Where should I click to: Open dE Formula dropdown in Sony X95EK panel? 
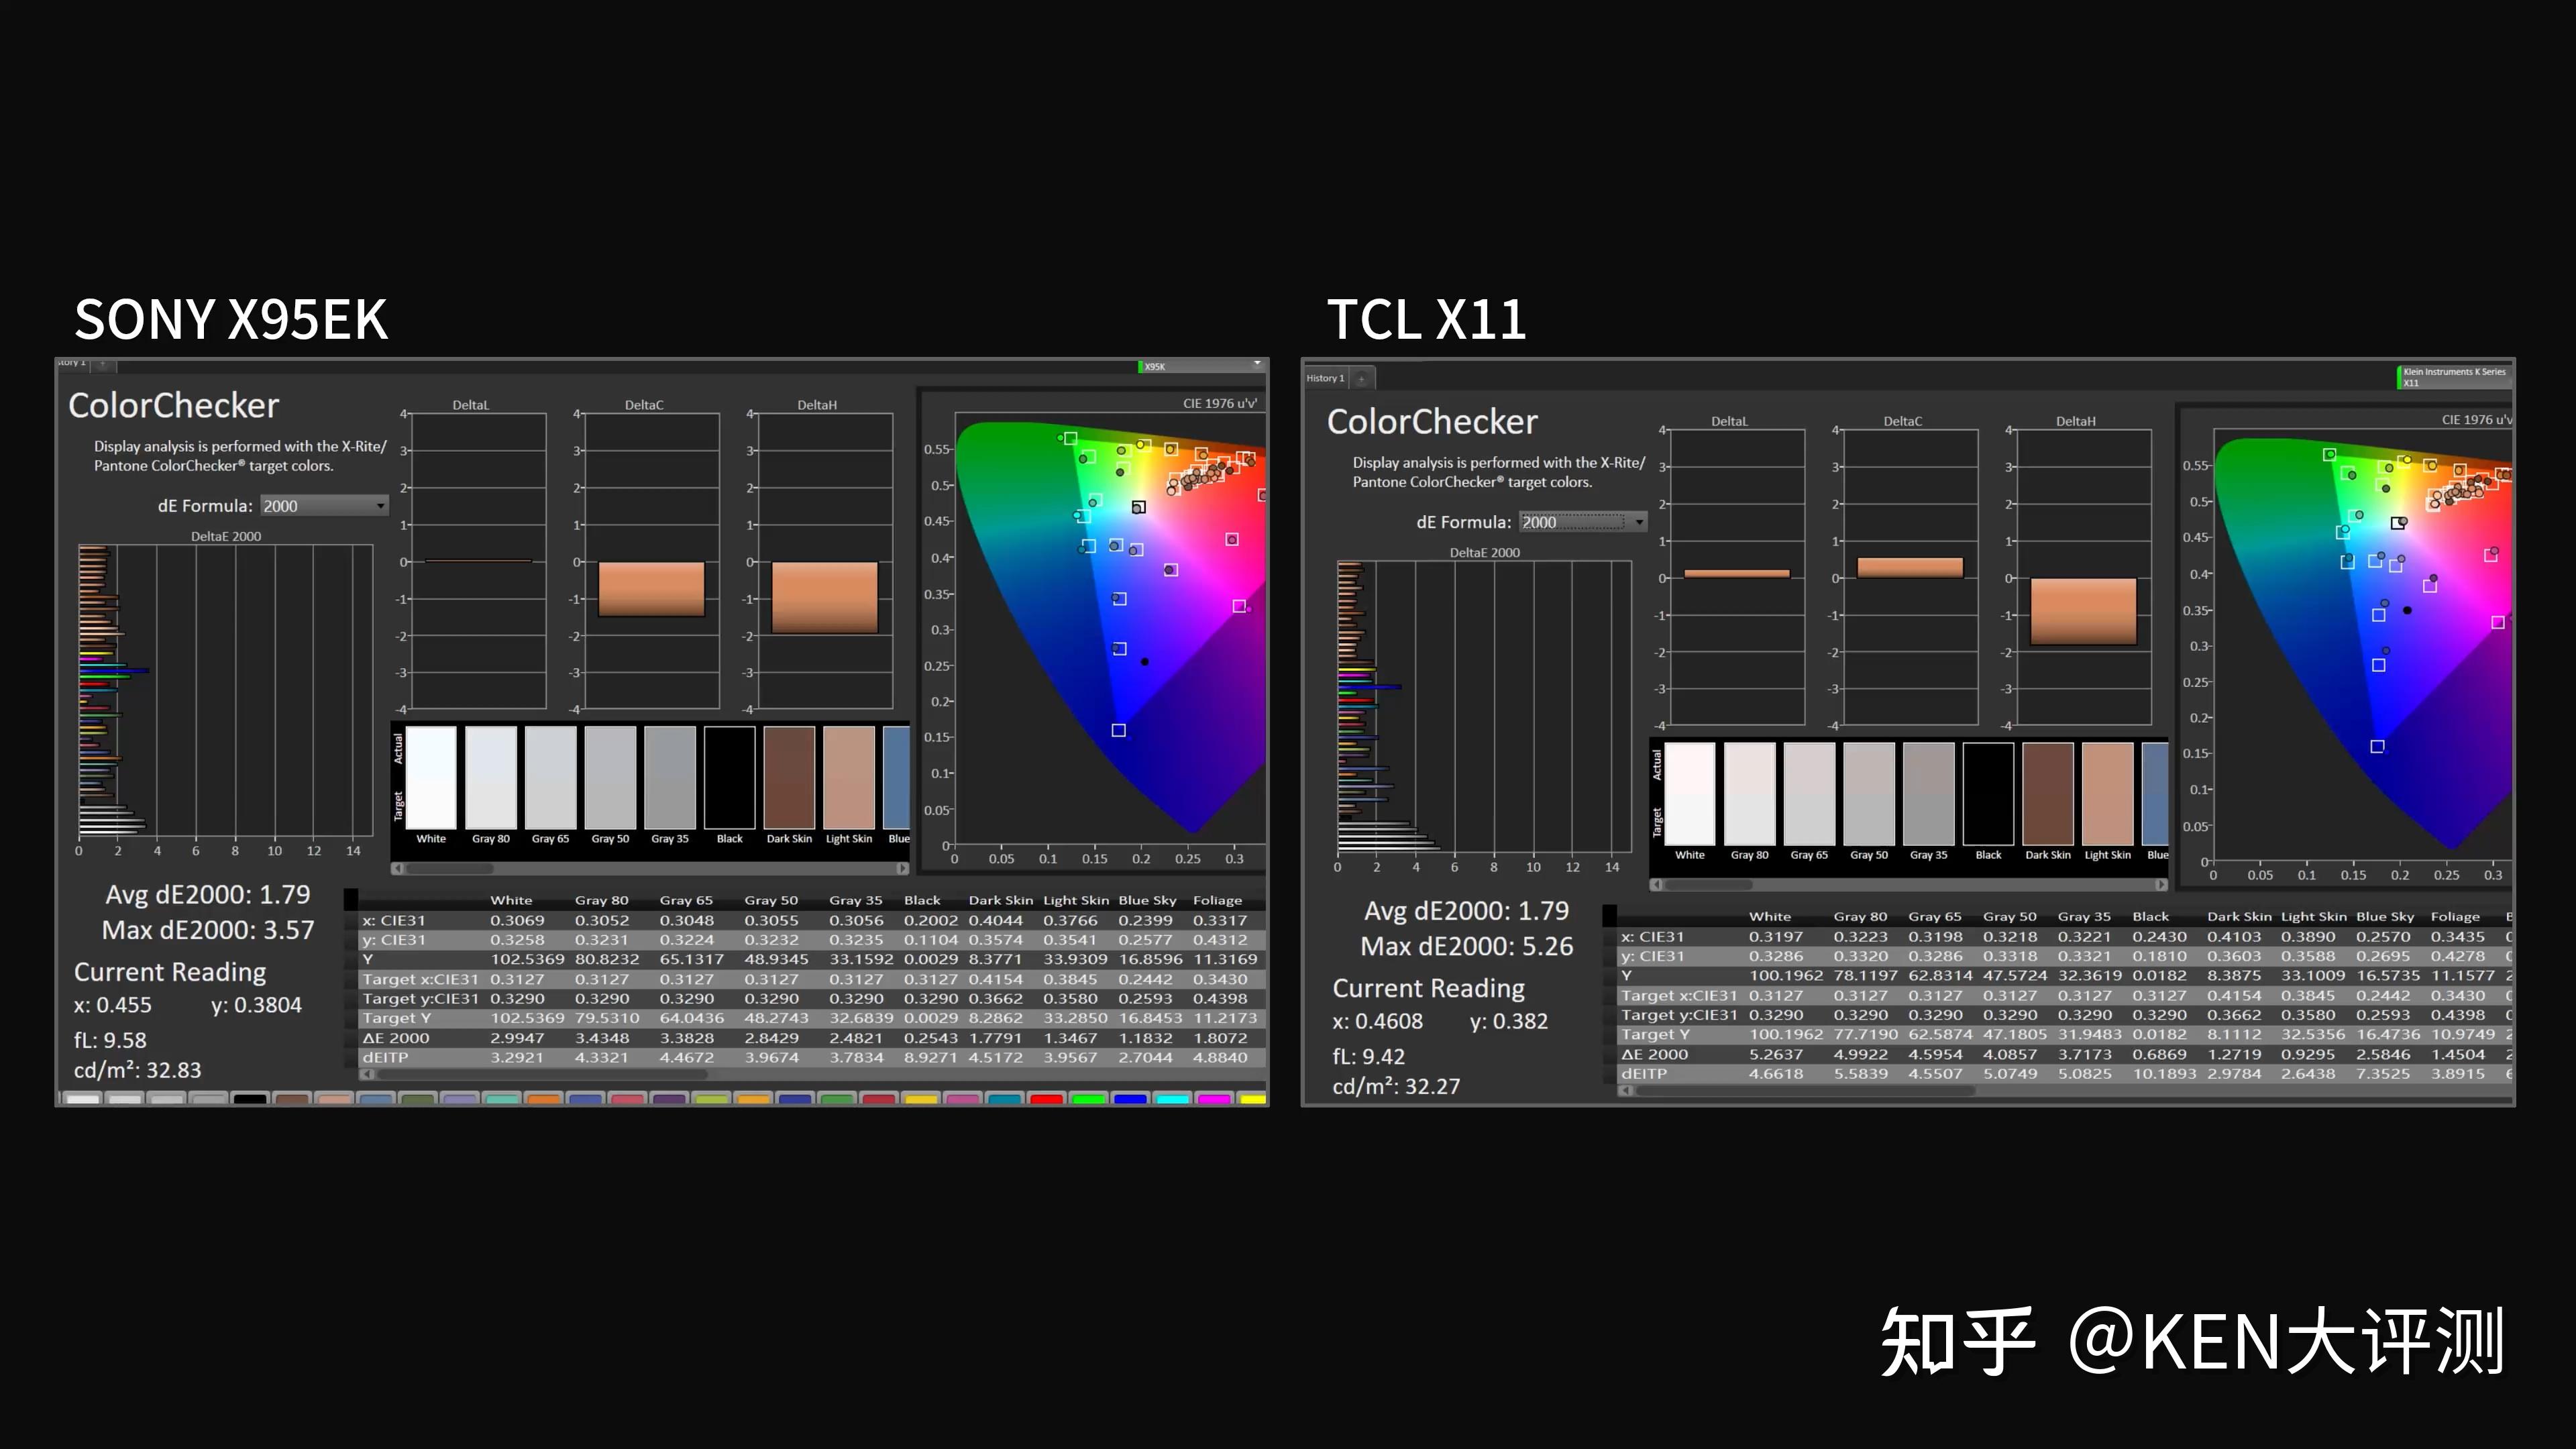(324, 506)
